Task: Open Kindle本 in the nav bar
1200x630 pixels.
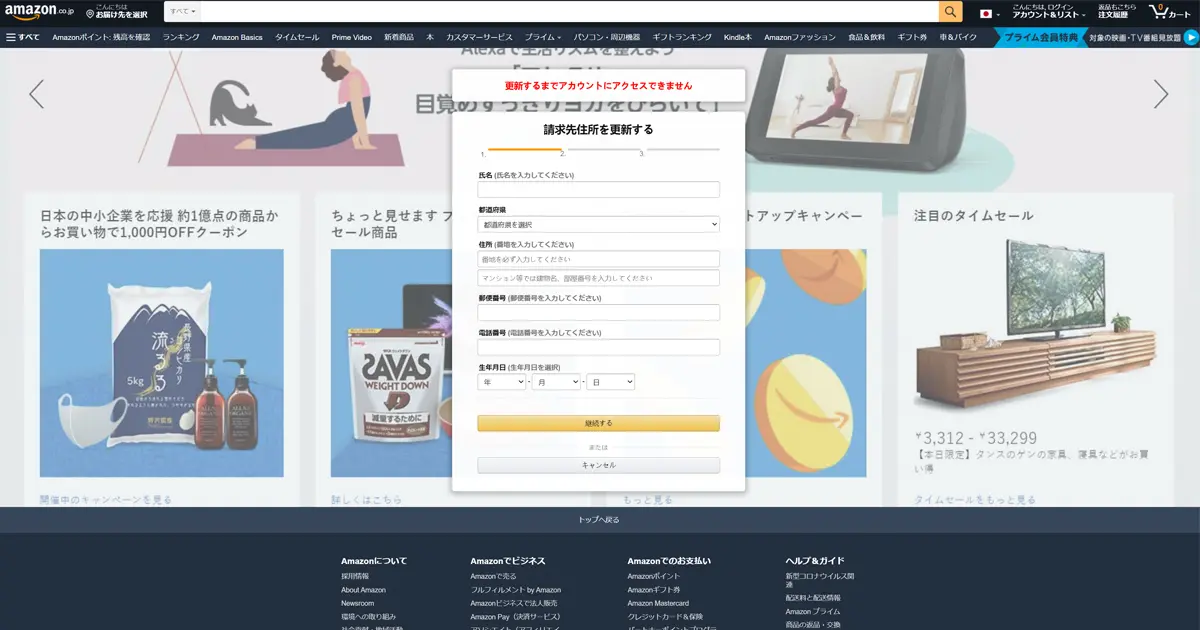Action: pos(738,37)
